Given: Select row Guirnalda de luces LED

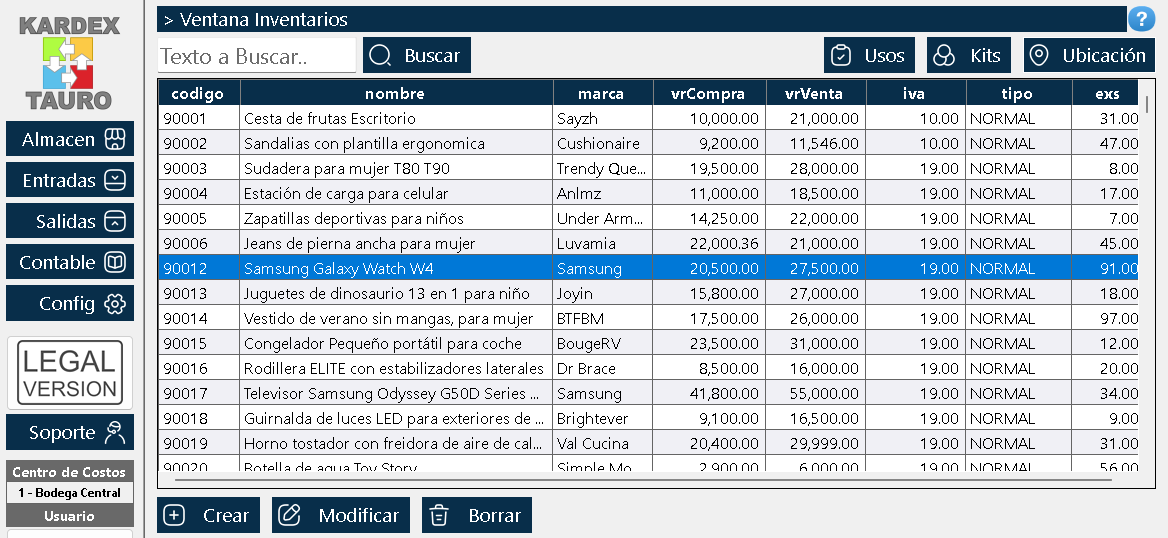Looking at the screenshot, I should tap(648, 418).
